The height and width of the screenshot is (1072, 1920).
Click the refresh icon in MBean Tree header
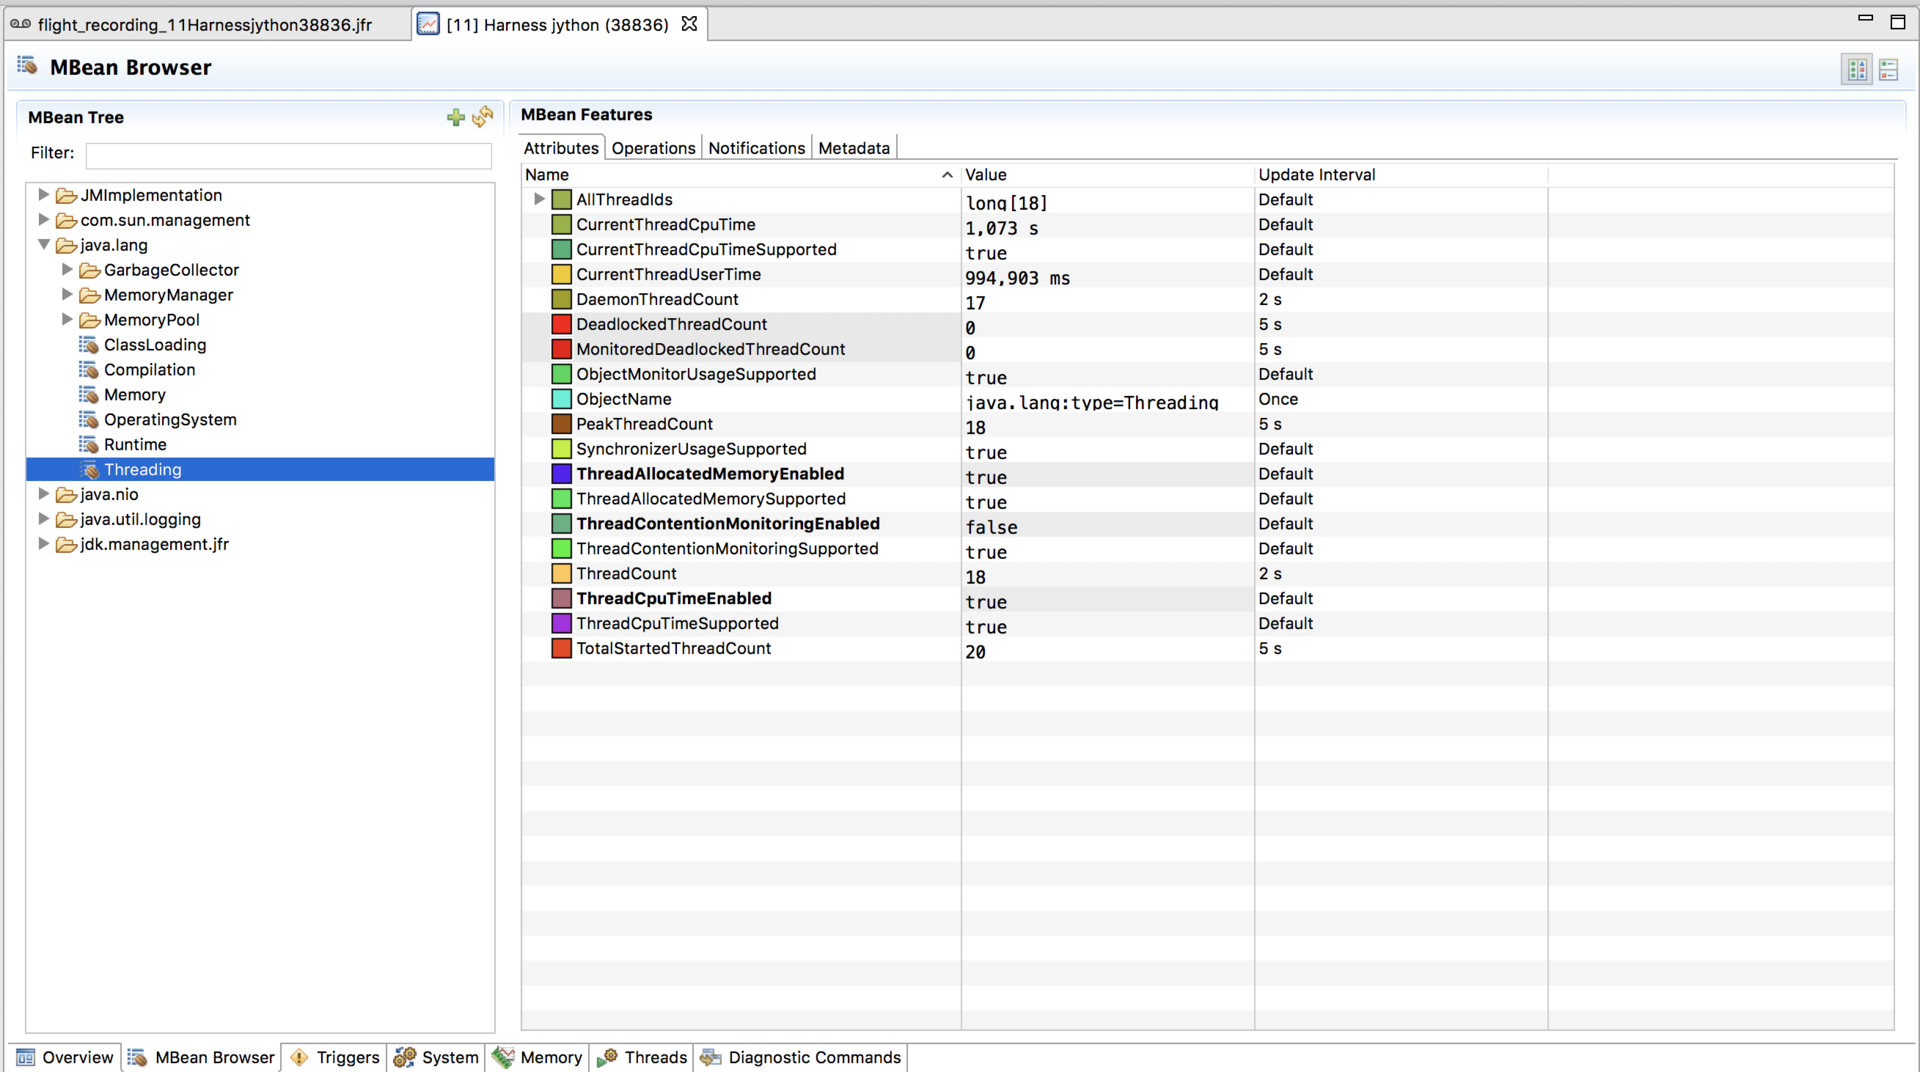click(483, 117)
